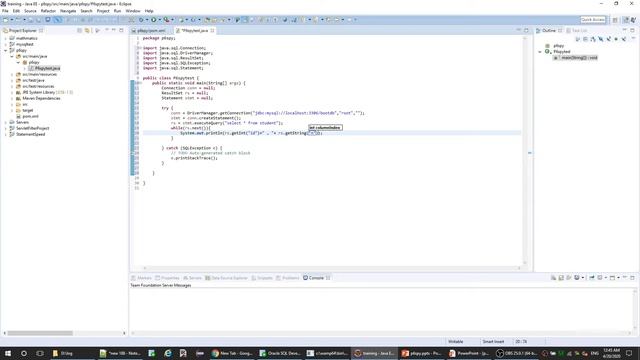The image size is (640, 360).
Task: Click the green Run toolbar icon
Action: (x=153, y=20)
